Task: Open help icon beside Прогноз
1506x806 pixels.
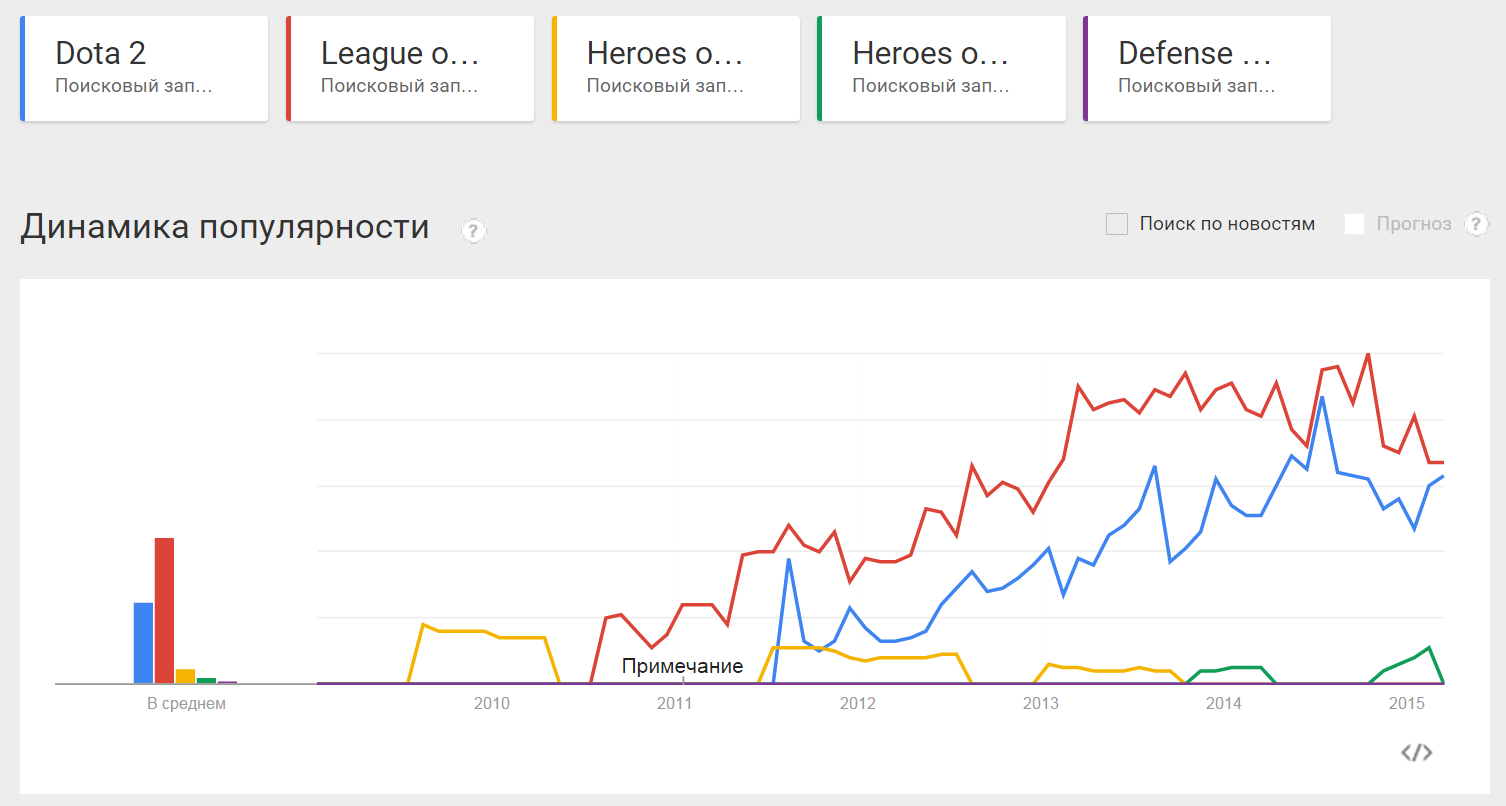Action: coord(1477,224)
